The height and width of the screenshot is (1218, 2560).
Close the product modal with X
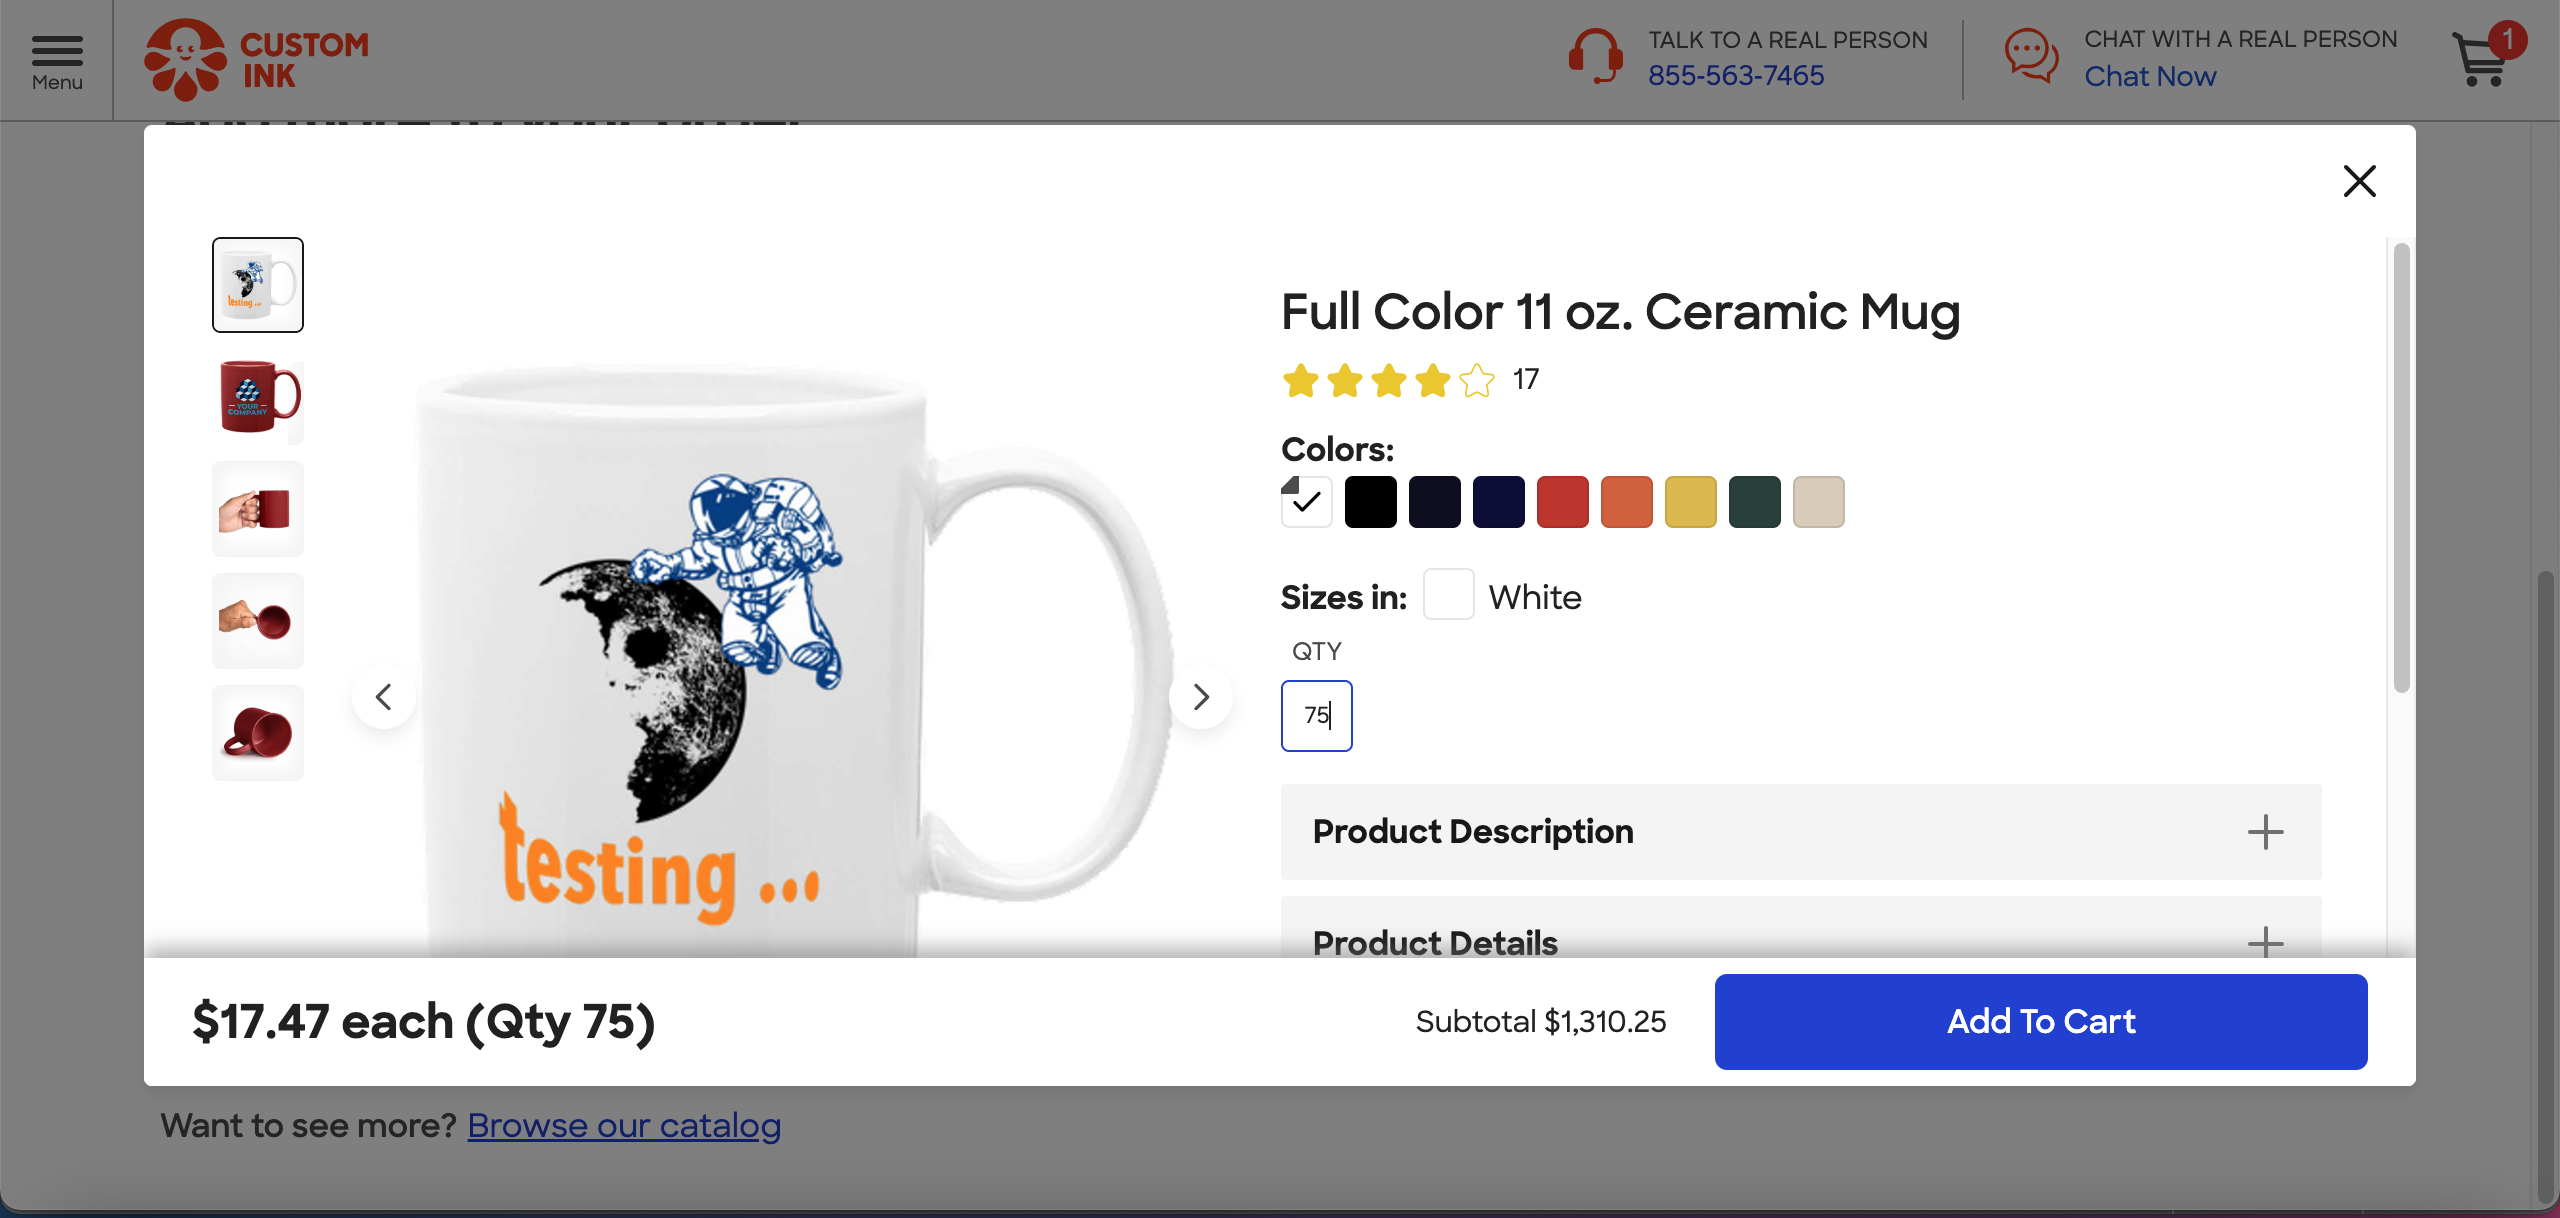pos(2359,181)
